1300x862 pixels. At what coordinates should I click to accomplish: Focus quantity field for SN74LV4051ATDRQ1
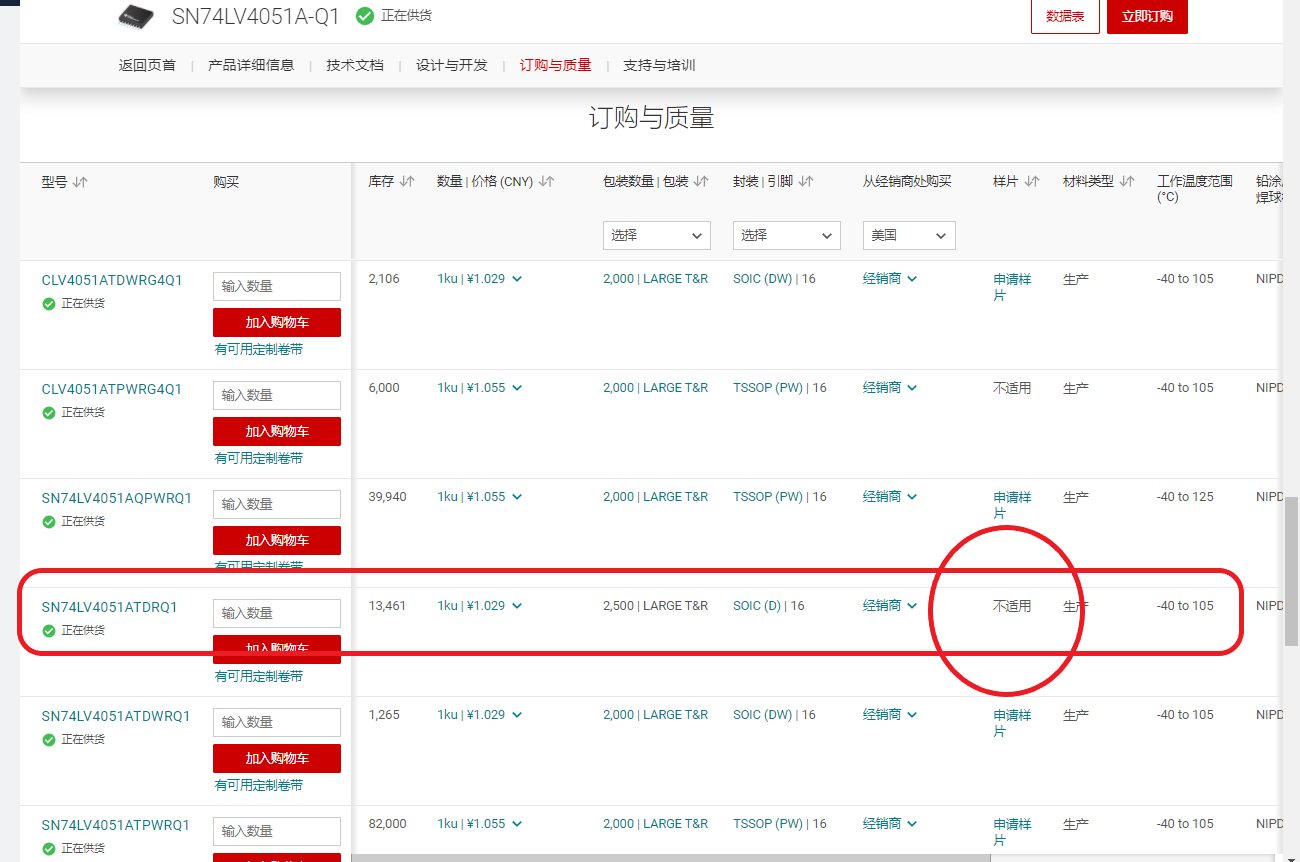pyautogui.click(x=277, y=613)
